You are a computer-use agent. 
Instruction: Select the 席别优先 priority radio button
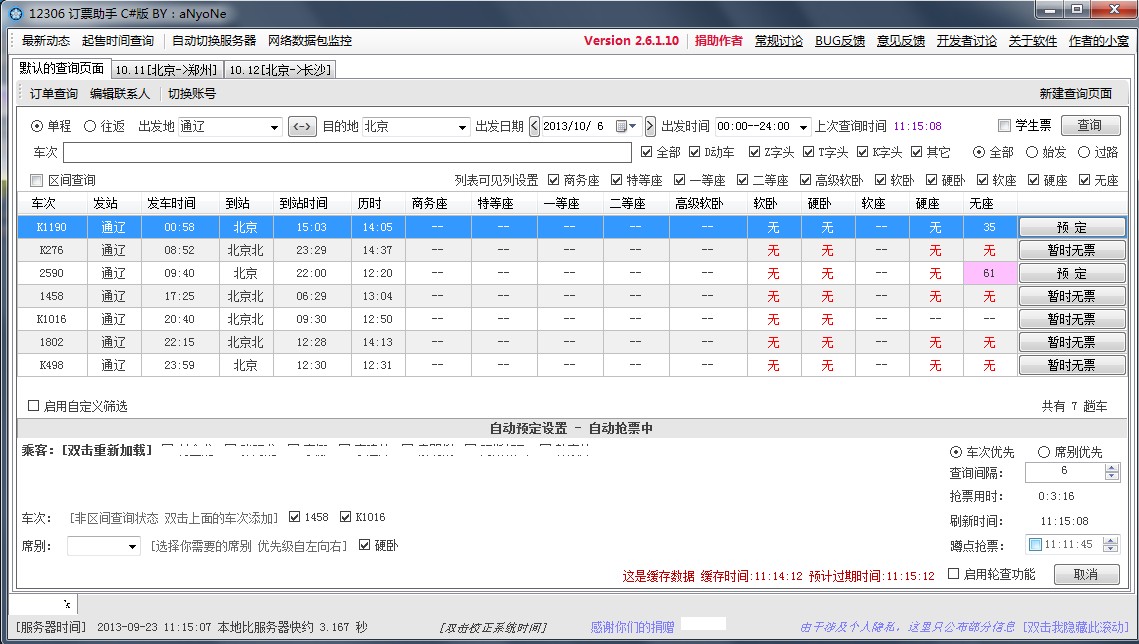pyautogui.click(x=1044, y=452)
